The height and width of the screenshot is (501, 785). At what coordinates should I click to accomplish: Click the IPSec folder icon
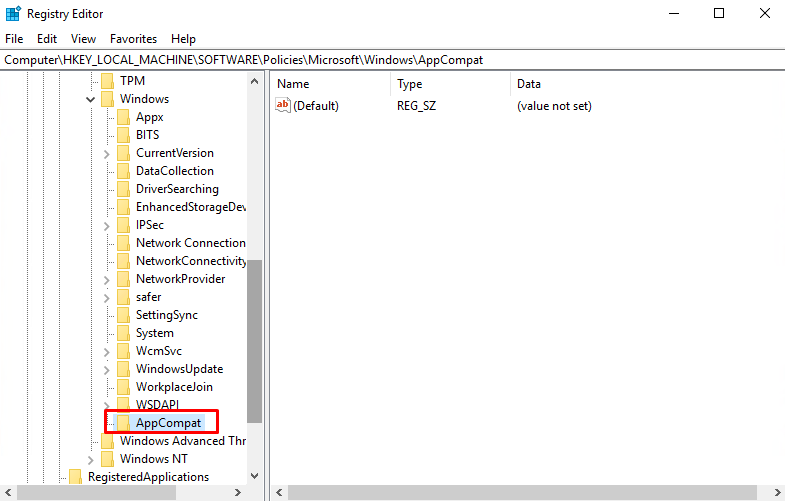click(x=123, y=225)
